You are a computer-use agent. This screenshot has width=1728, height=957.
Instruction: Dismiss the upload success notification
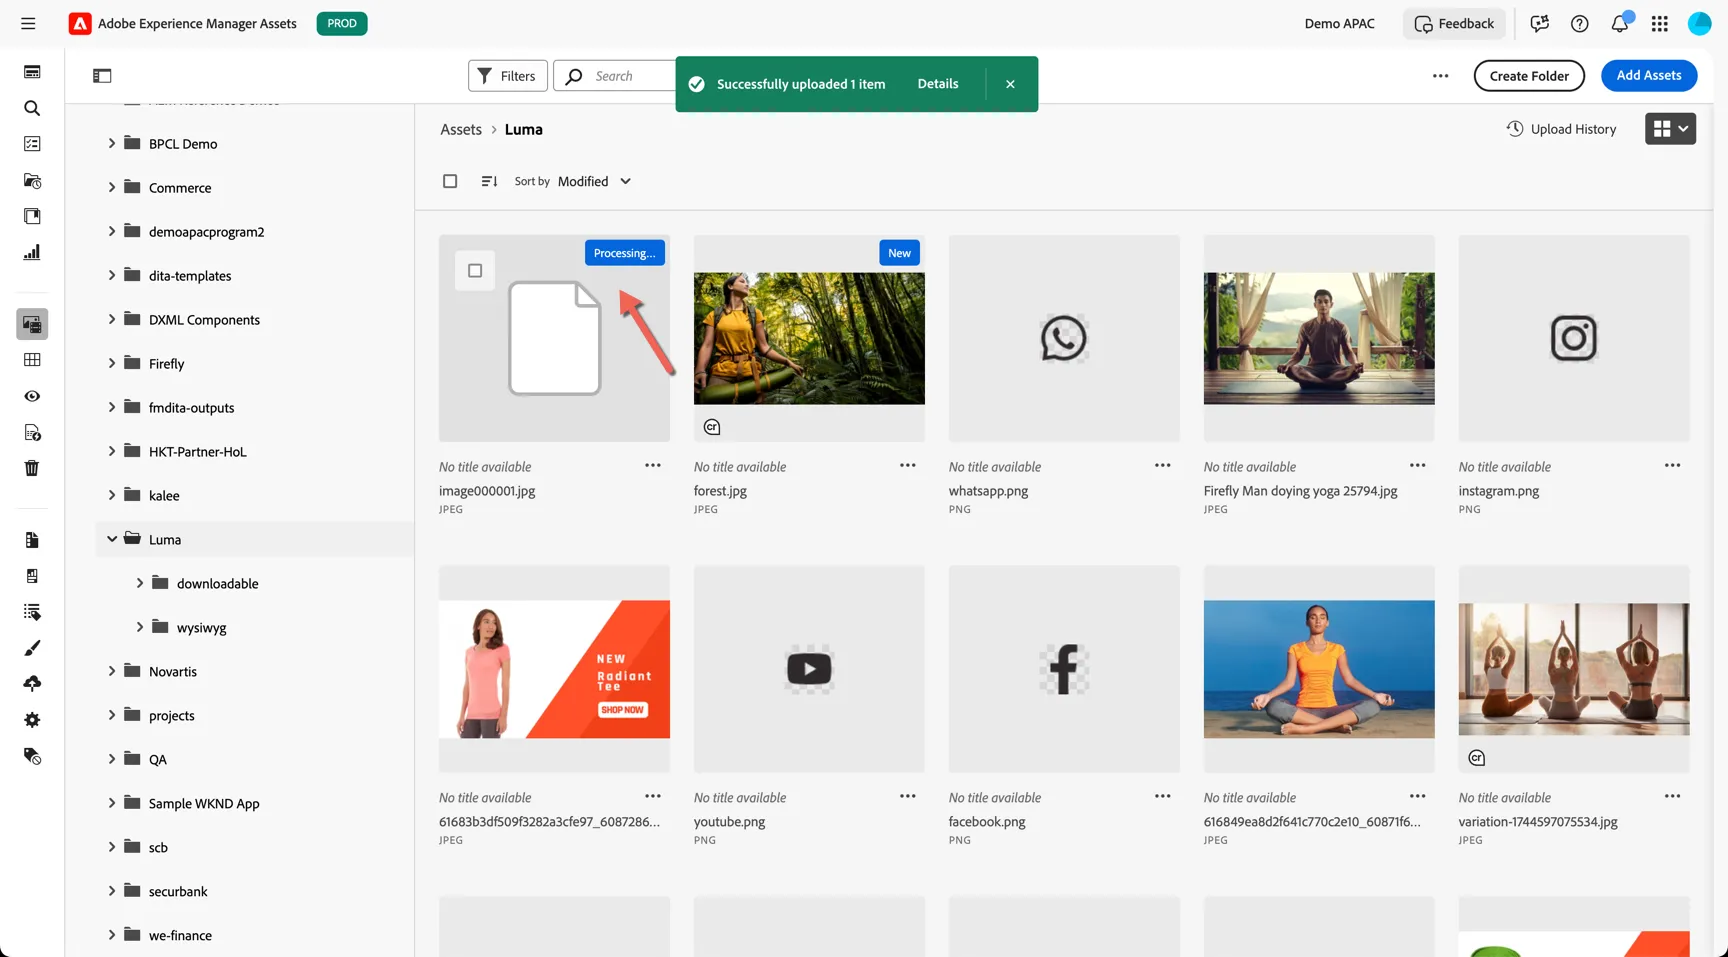(x=1011, y=84)
